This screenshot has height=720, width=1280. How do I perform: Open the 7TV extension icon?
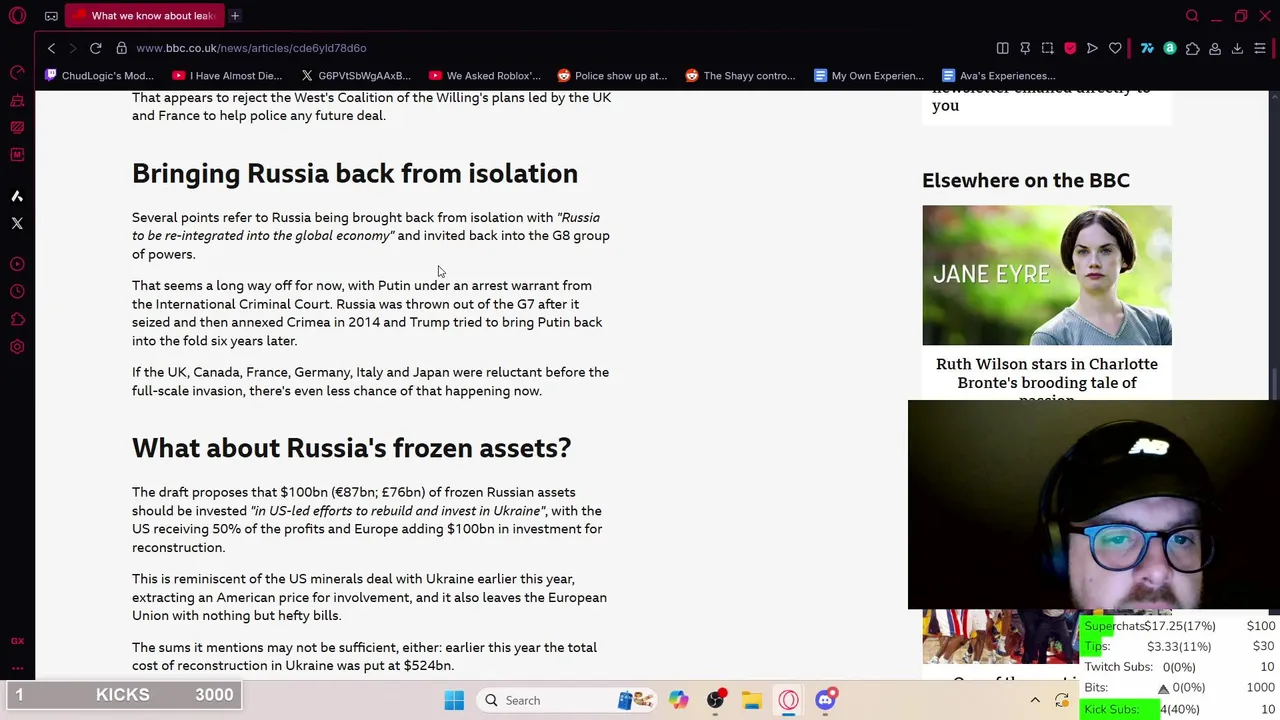click(x=1147, y=48)
